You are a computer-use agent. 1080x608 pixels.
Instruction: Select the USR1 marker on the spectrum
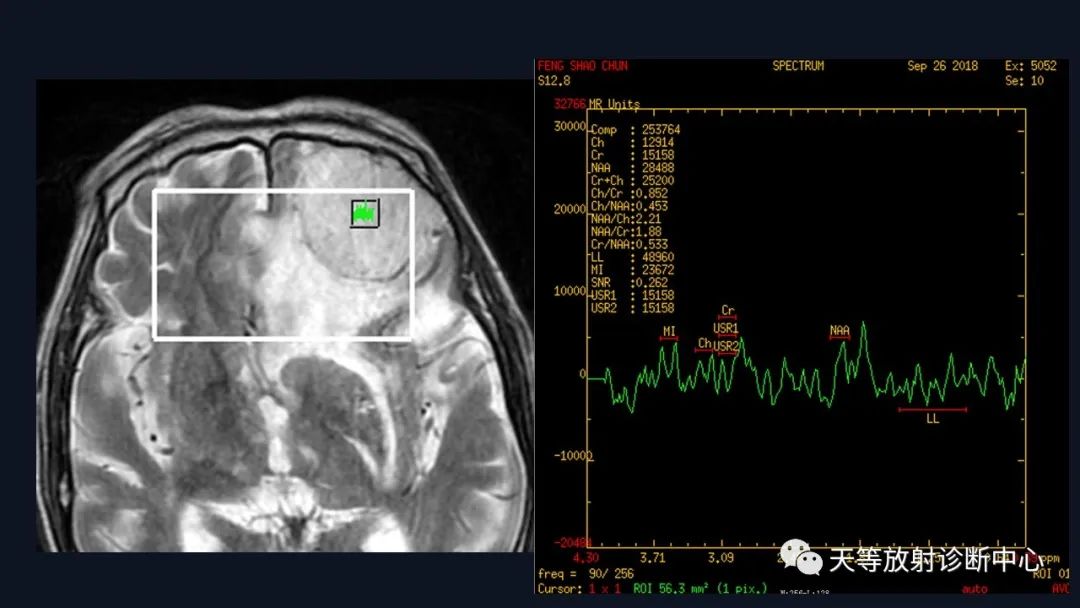pos(725,329)
